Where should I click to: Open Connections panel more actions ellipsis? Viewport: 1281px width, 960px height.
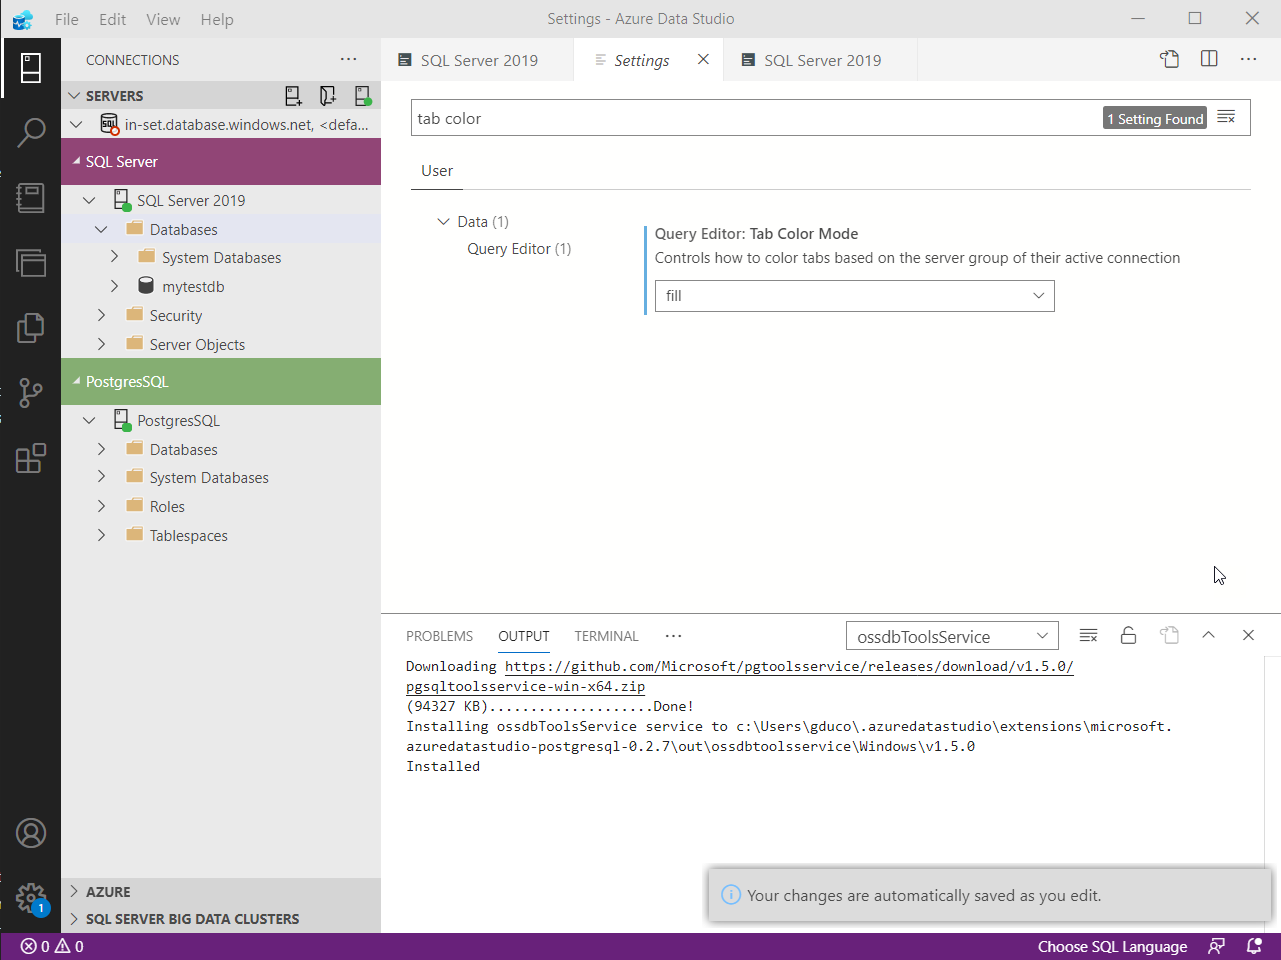[x=348, y=60]
